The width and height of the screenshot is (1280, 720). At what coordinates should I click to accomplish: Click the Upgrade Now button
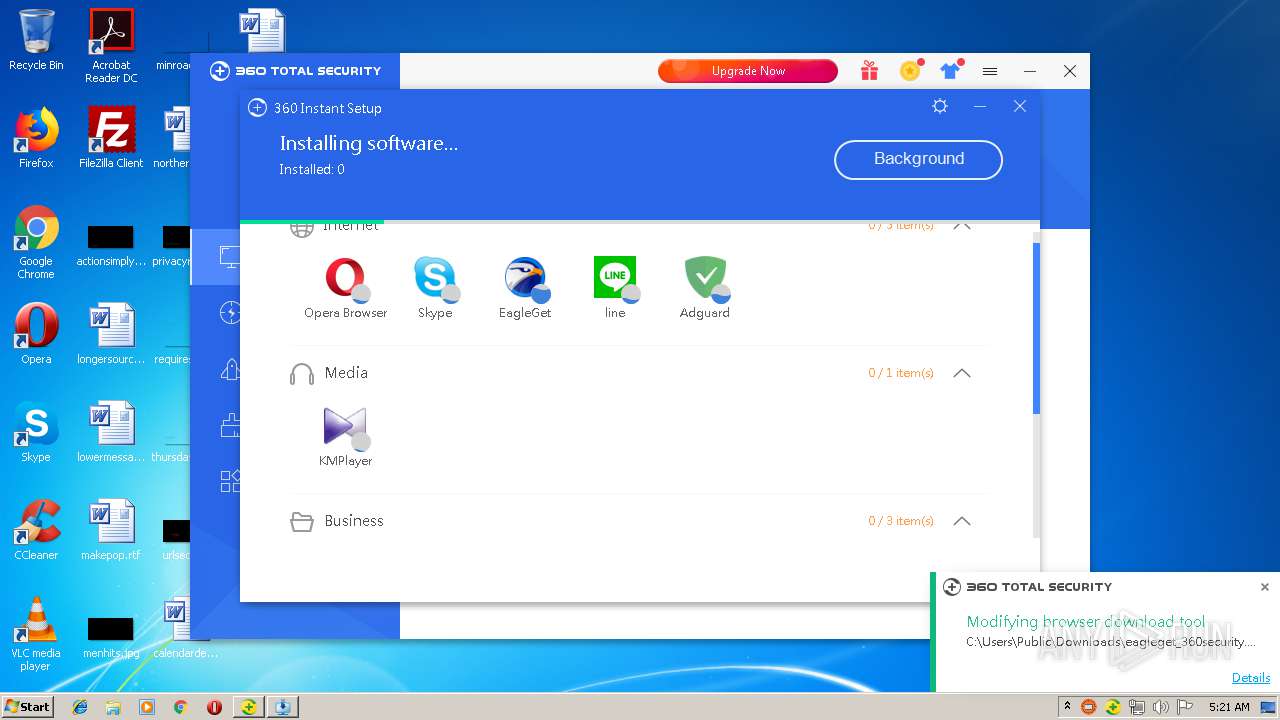[748, 71]
